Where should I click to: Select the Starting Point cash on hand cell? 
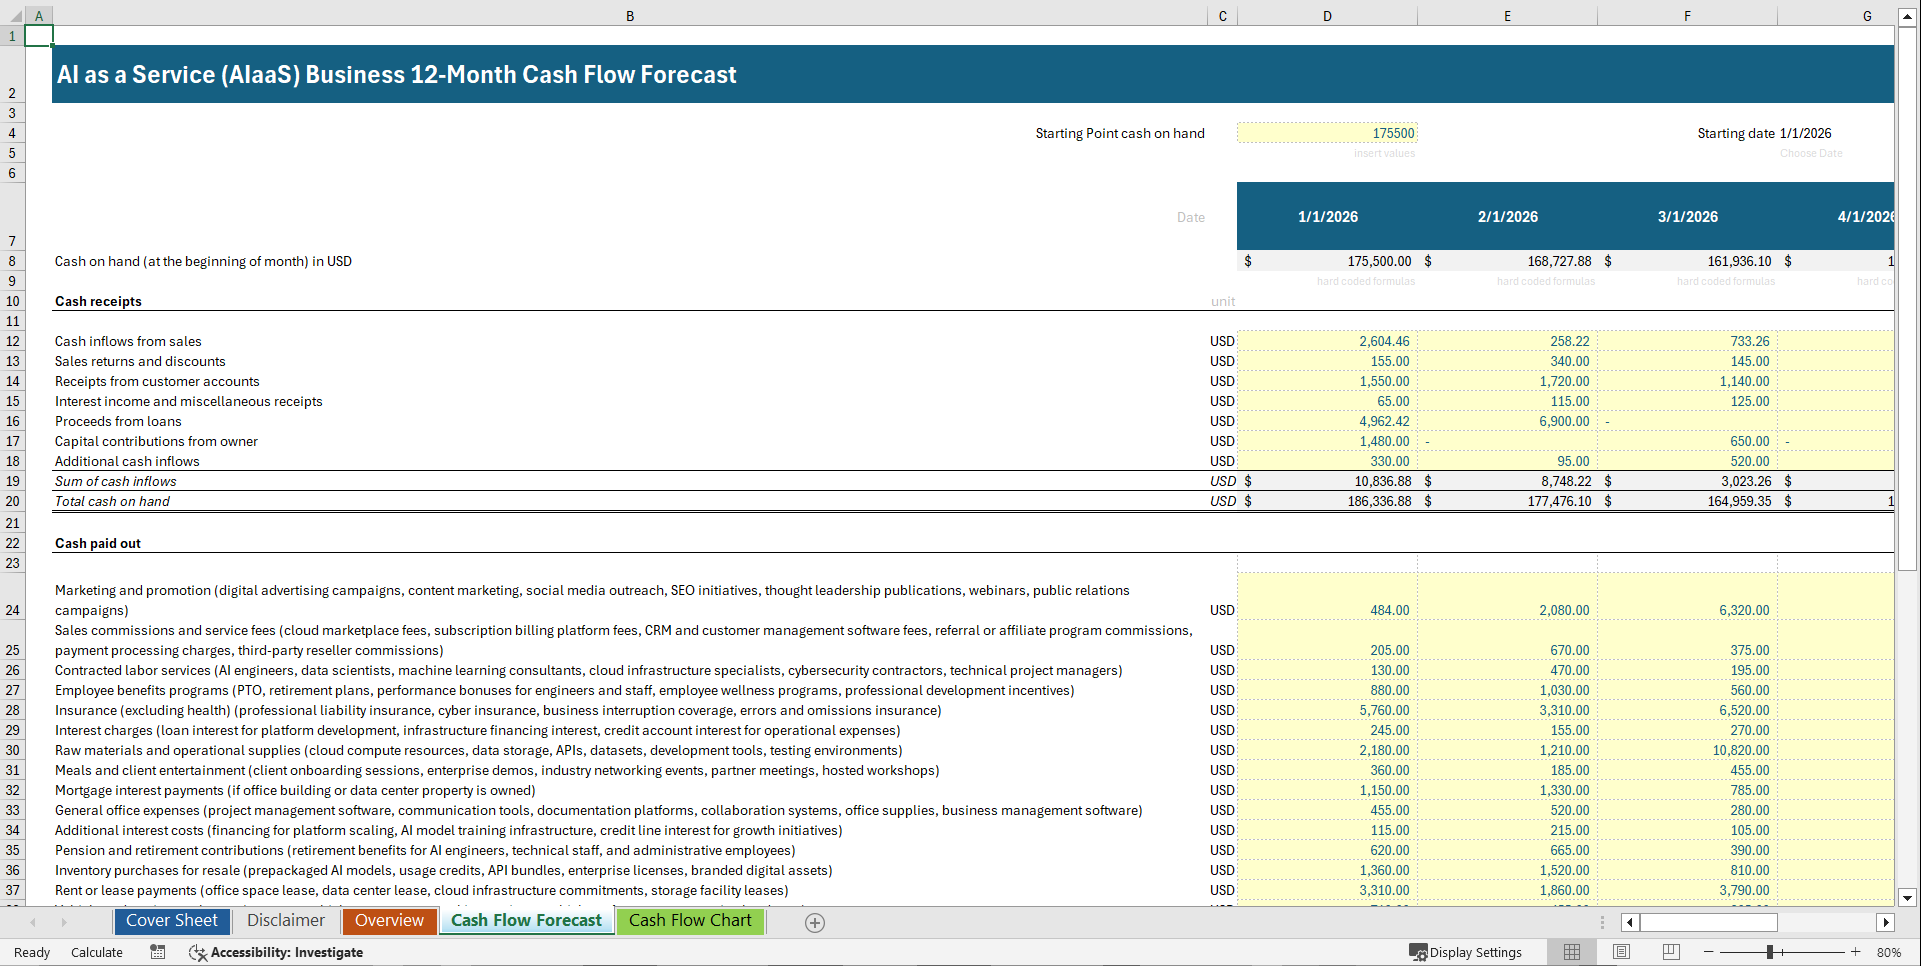(x=1327, y=132)
